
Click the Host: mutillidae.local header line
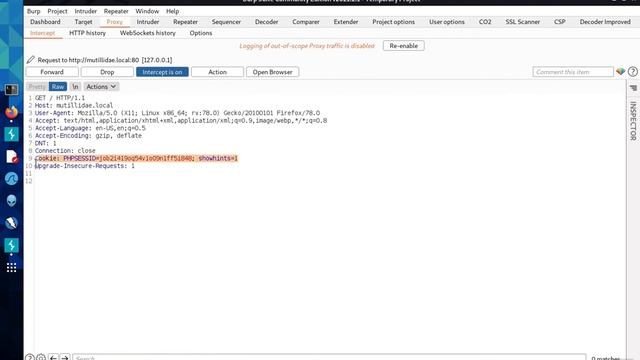point(74,105)
